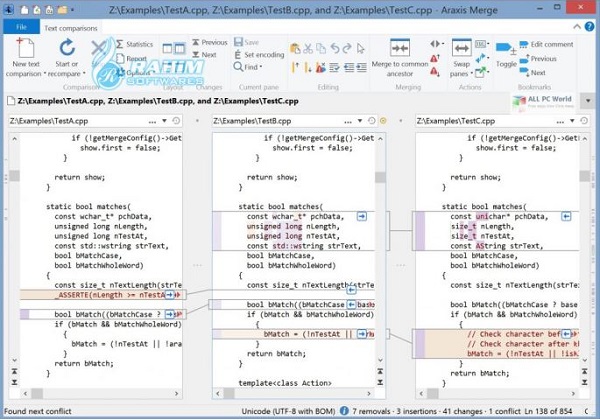Select the pointer cursor tool in Editing

coord(360,48)
